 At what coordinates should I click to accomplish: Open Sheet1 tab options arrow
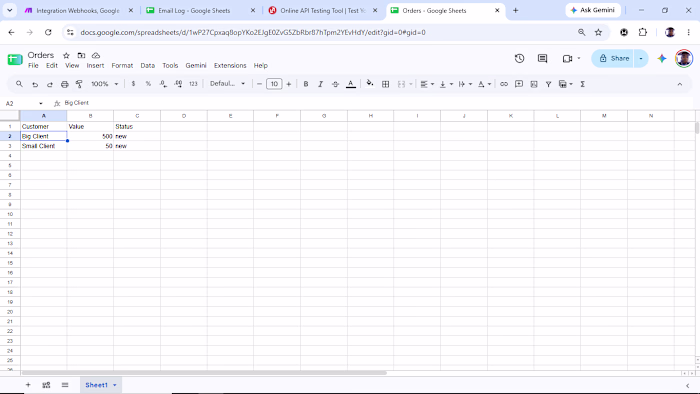(x=115, y=385)
